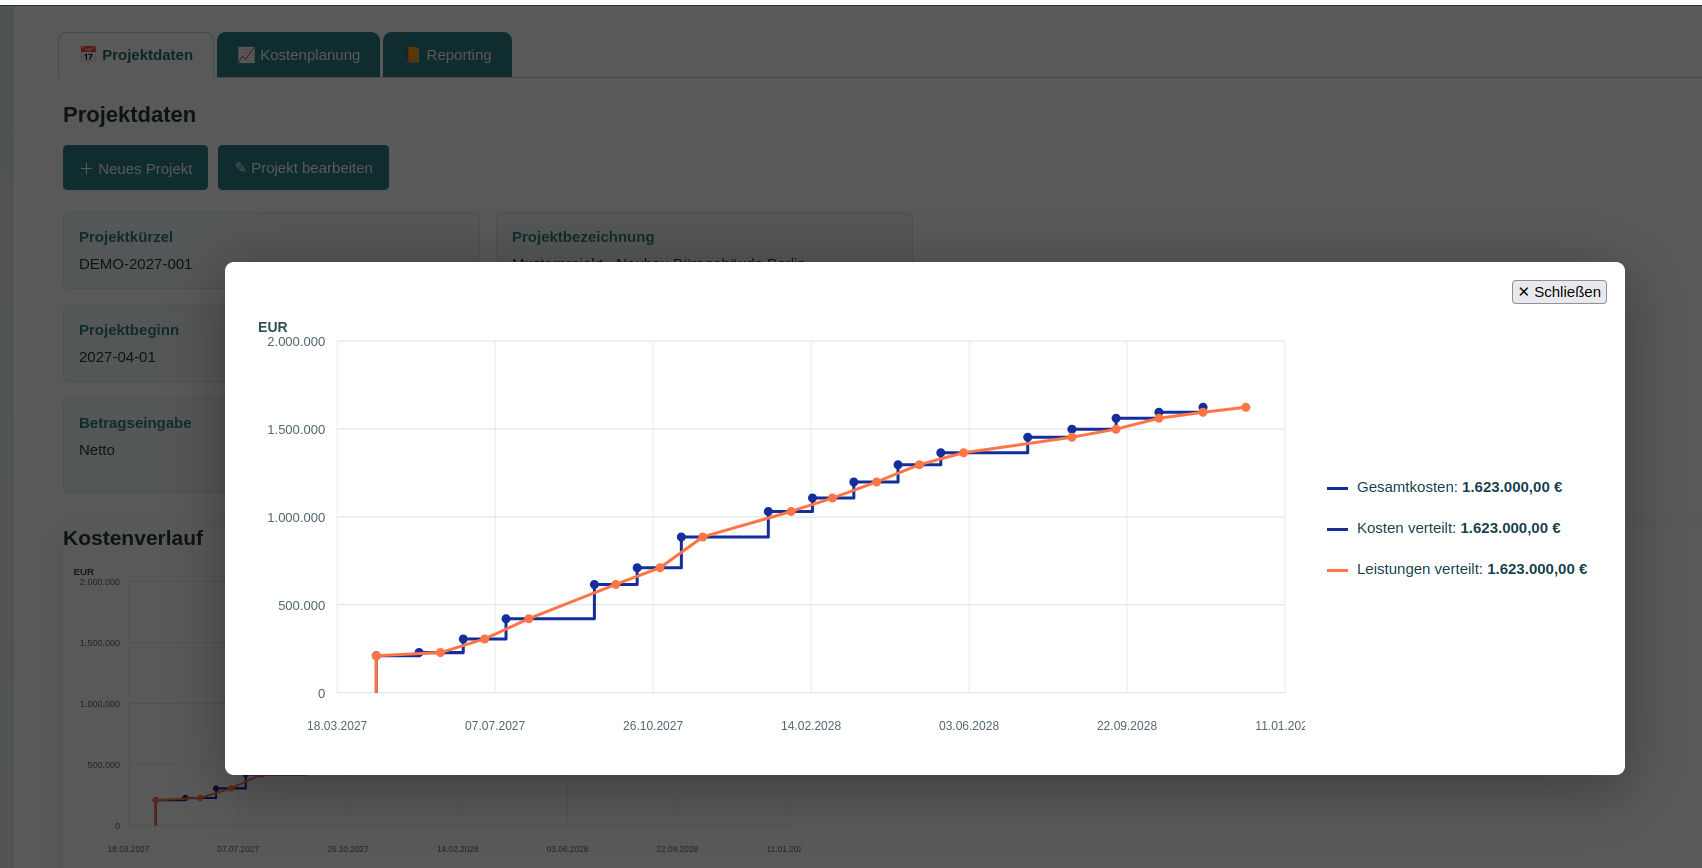Click the Kostenverlauf section heading
The image size is (1702, 868).
133,538
